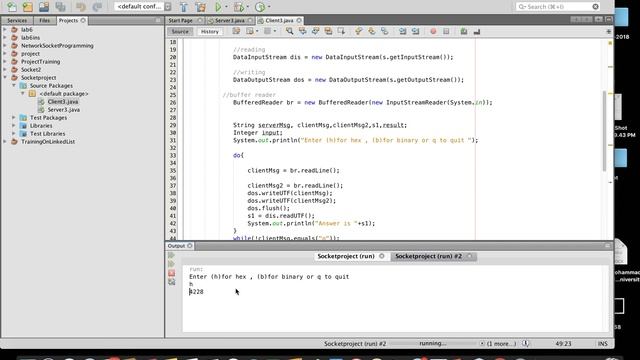Screen dimensions: 640x360
Task: Click the split editor plus icon
Action: coord(609,31)
